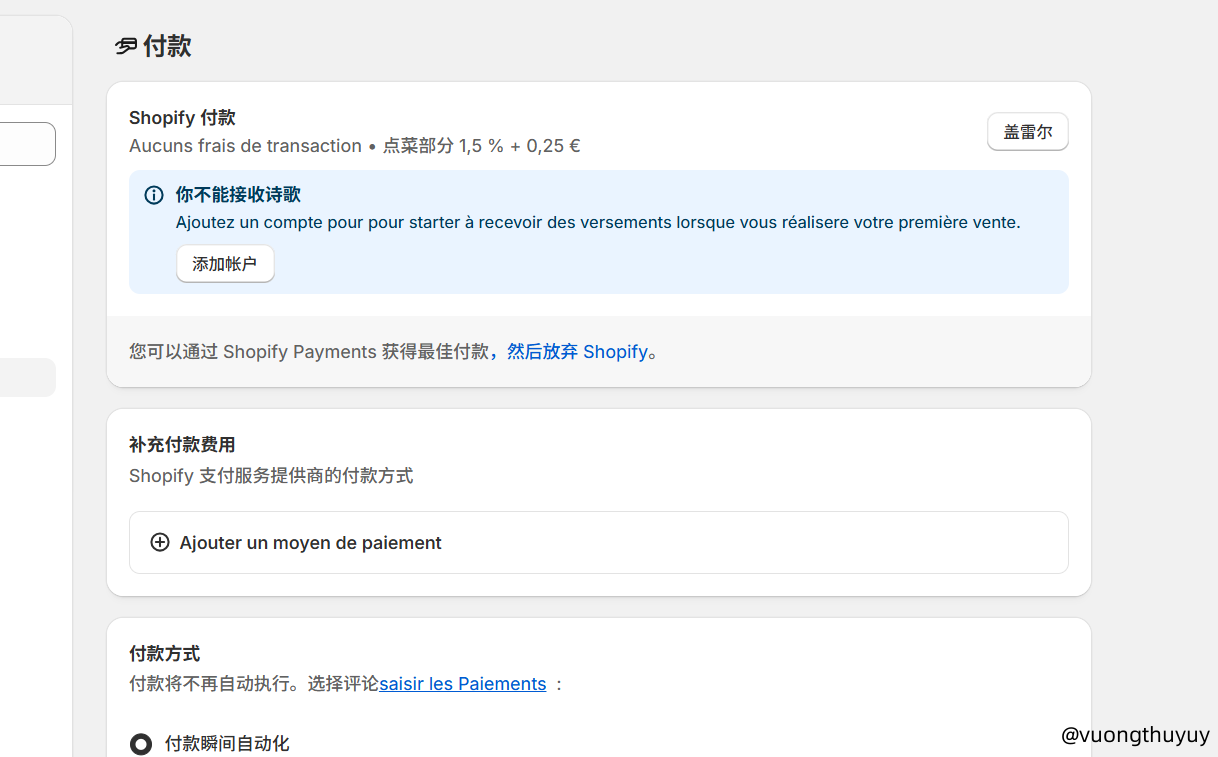The width and height of the screenshot is (1218, 757).
Task: Click the @vuongthuyuy watermark text
Action: (1135, 735)
